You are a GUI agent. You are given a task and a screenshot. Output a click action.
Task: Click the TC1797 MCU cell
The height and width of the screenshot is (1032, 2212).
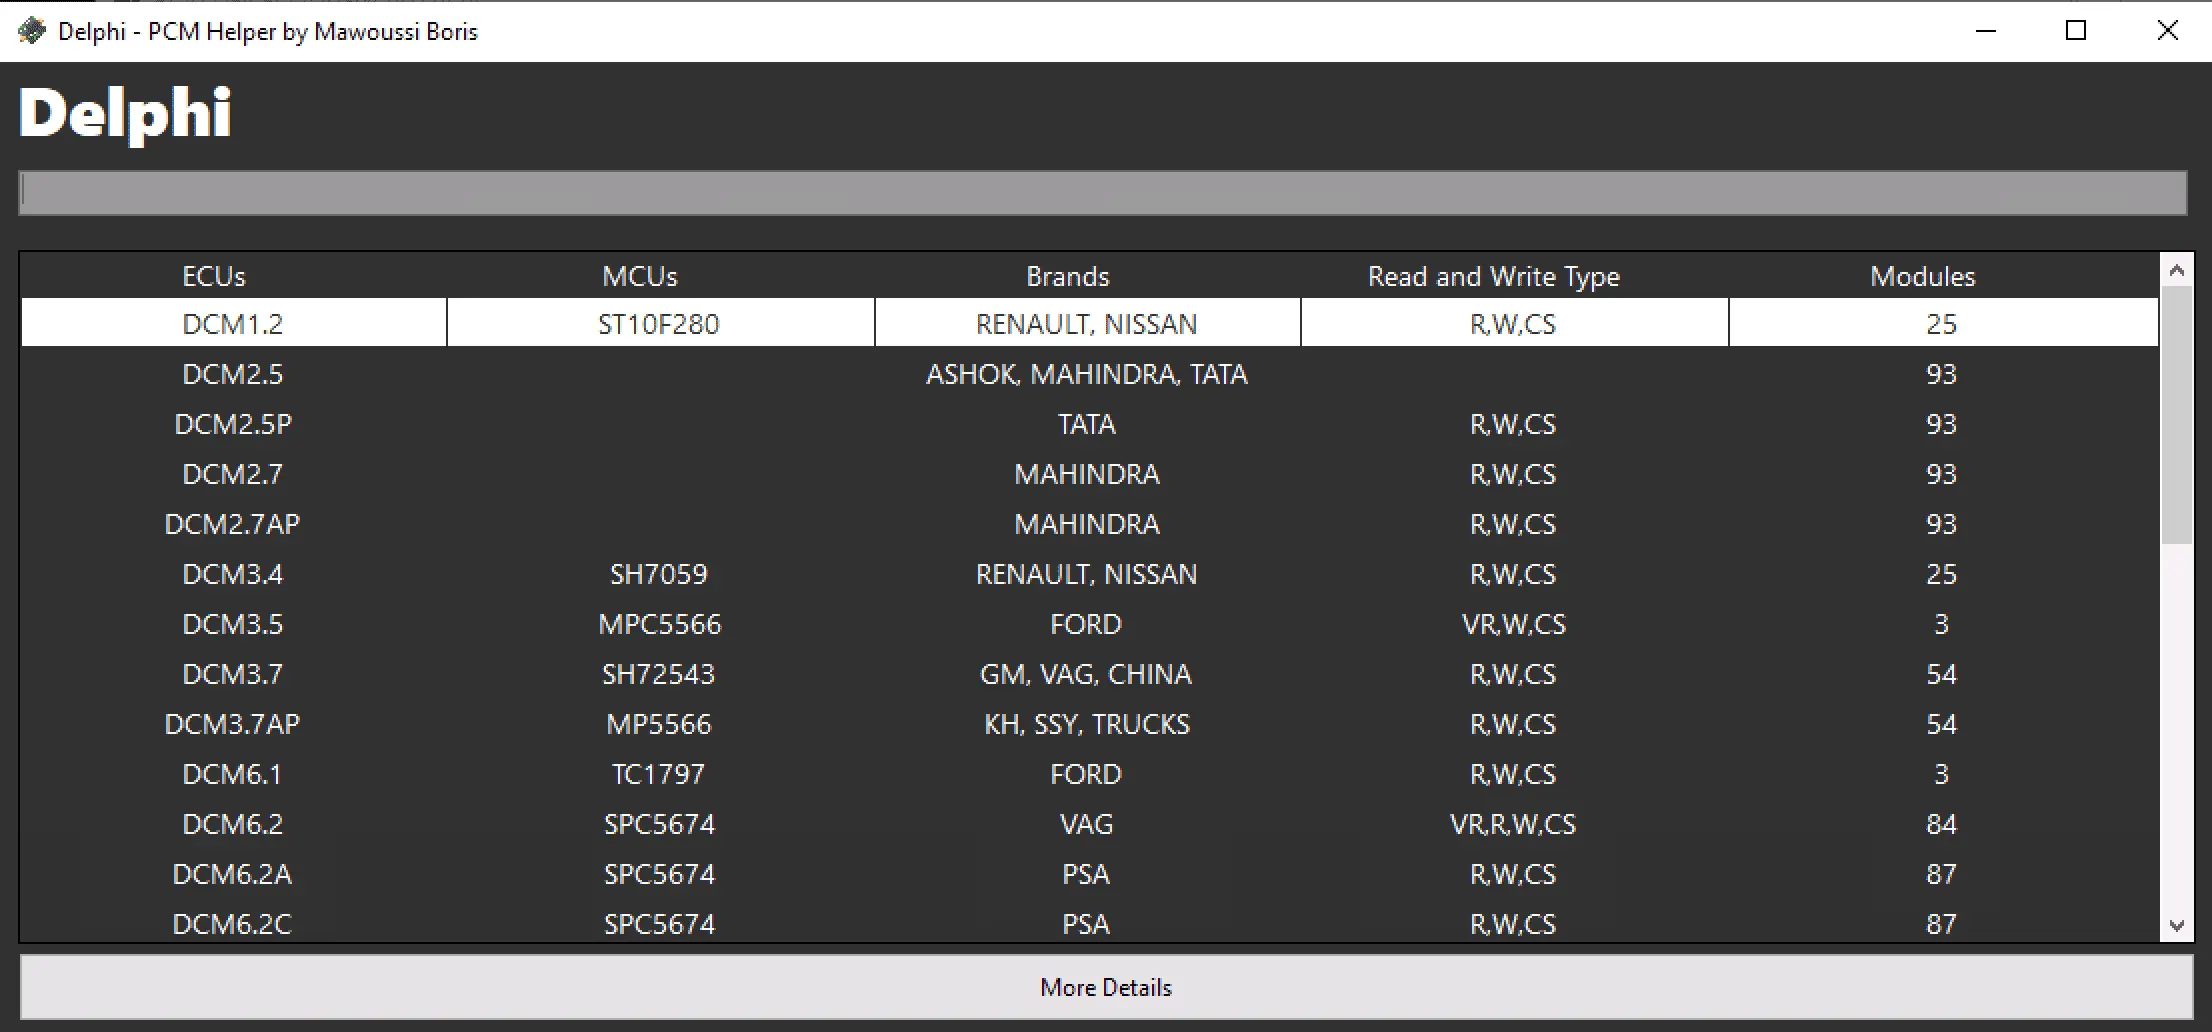click(x=659, y=774)
